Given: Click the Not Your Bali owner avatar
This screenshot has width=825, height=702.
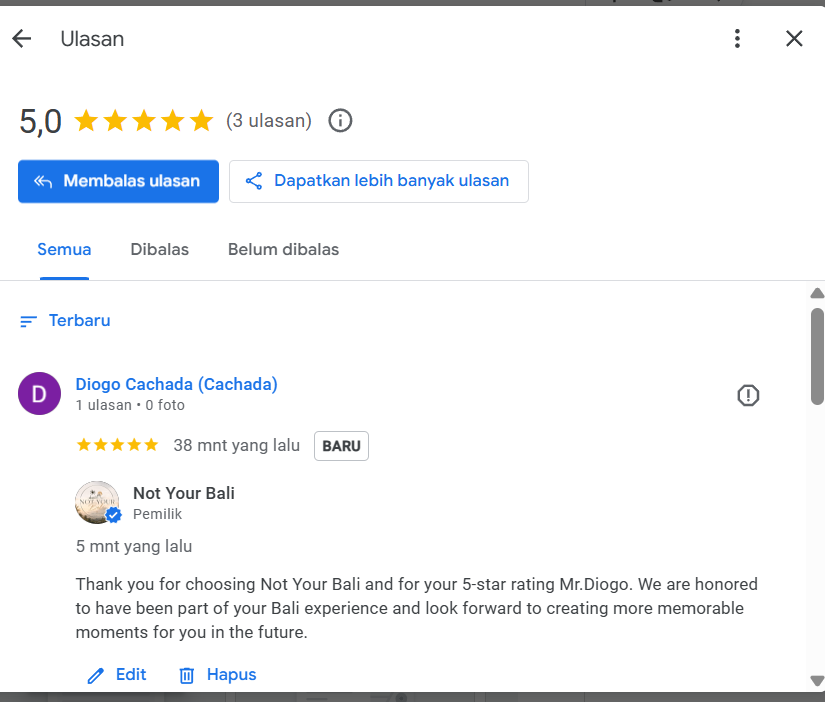Looking at the screenshot, I should click(97, 502).
